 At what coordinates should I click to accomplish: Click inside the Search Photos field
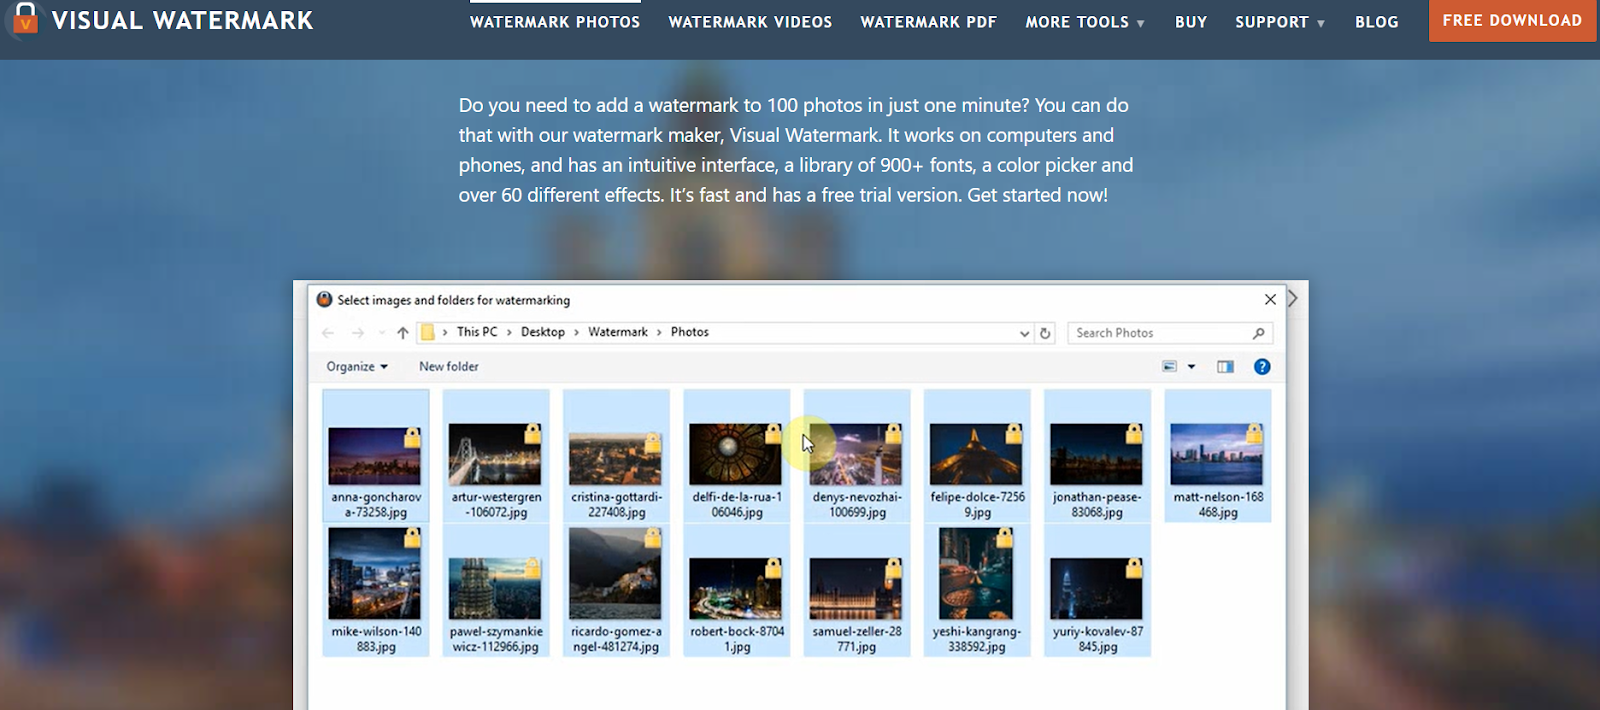tap(1160, 333)
